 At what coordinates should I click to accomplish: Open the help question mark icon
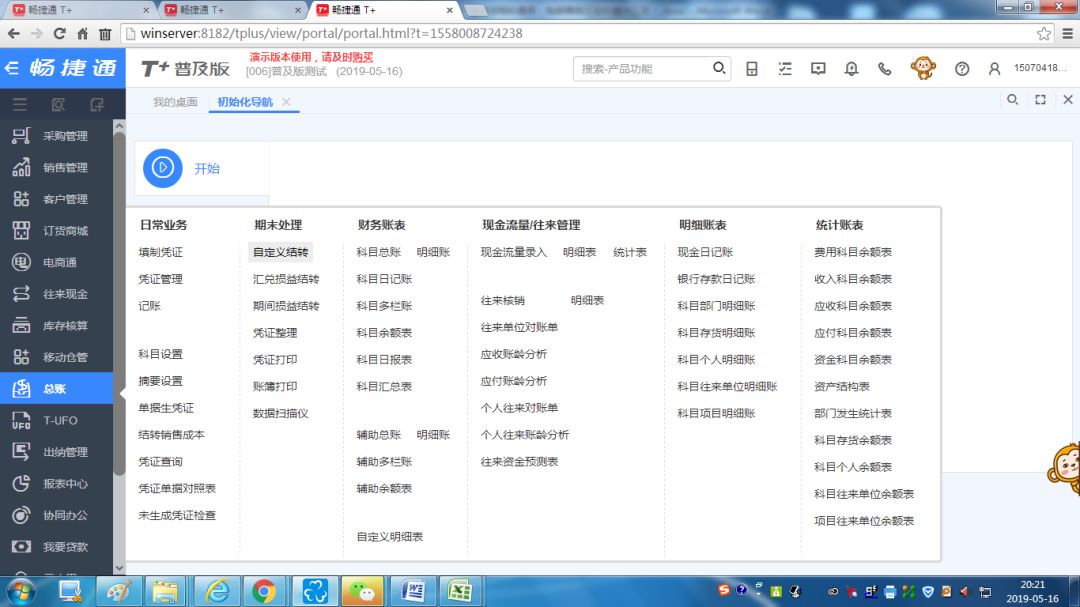point(962,69)
